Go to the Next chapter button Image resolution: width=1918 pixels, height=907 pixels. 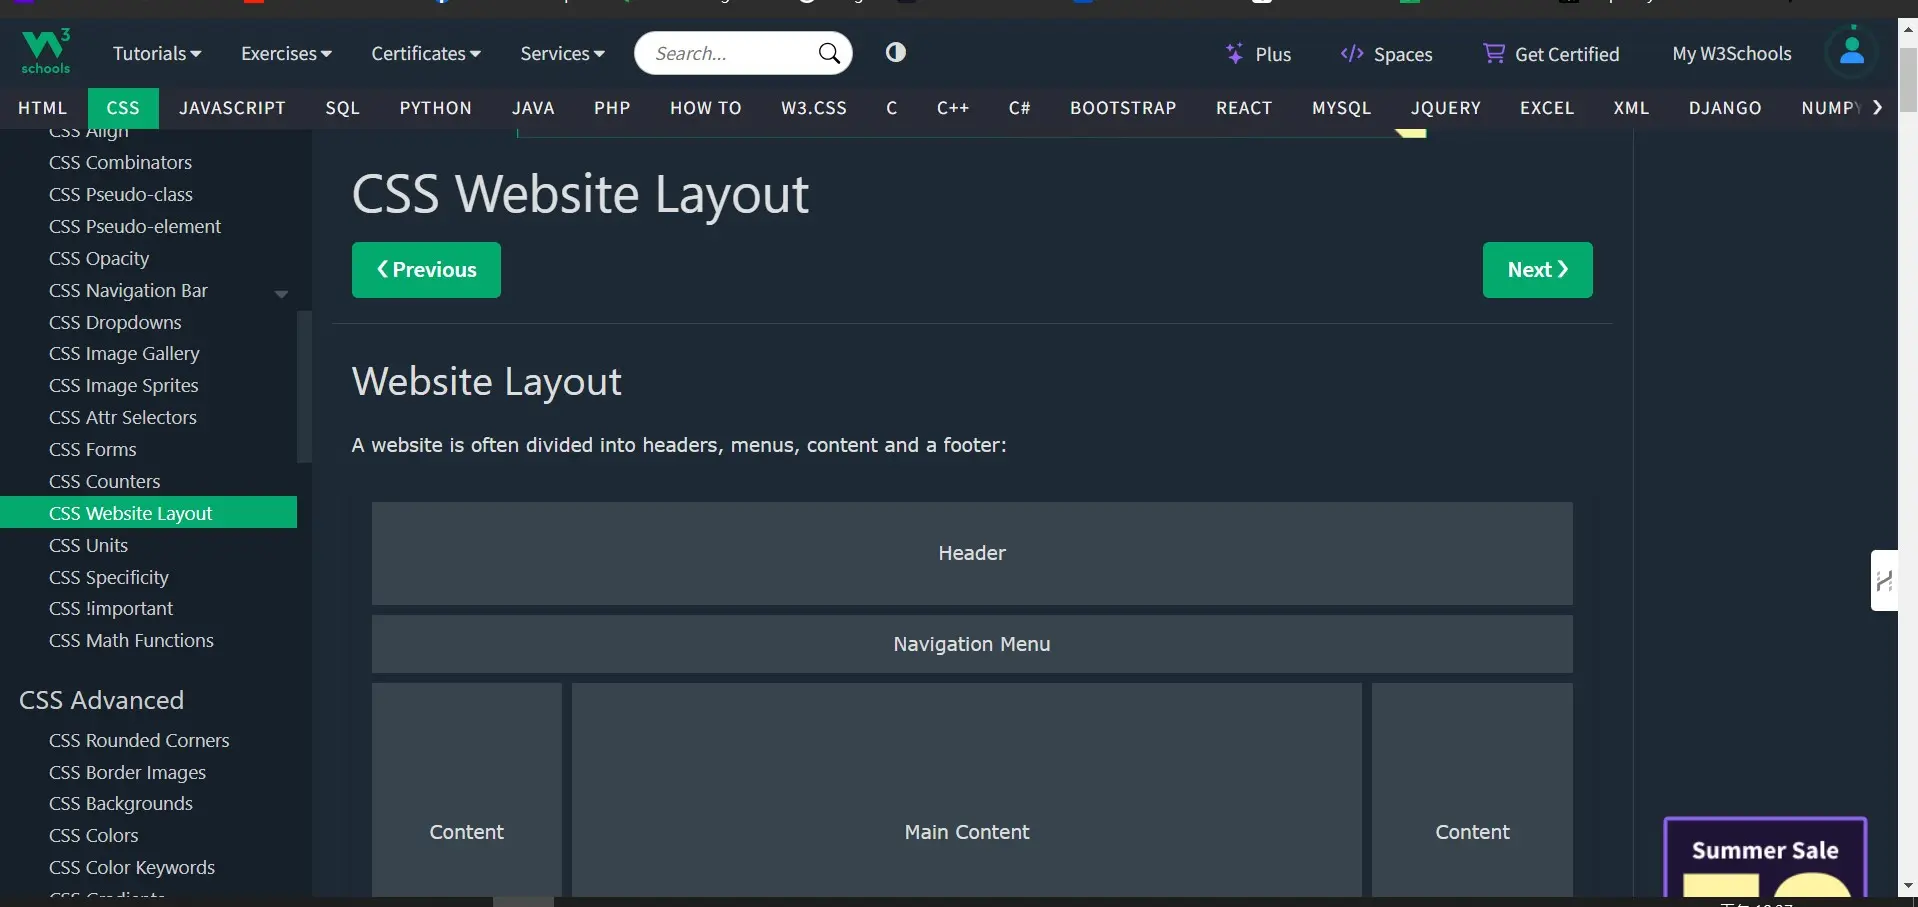coord(1537,270)
